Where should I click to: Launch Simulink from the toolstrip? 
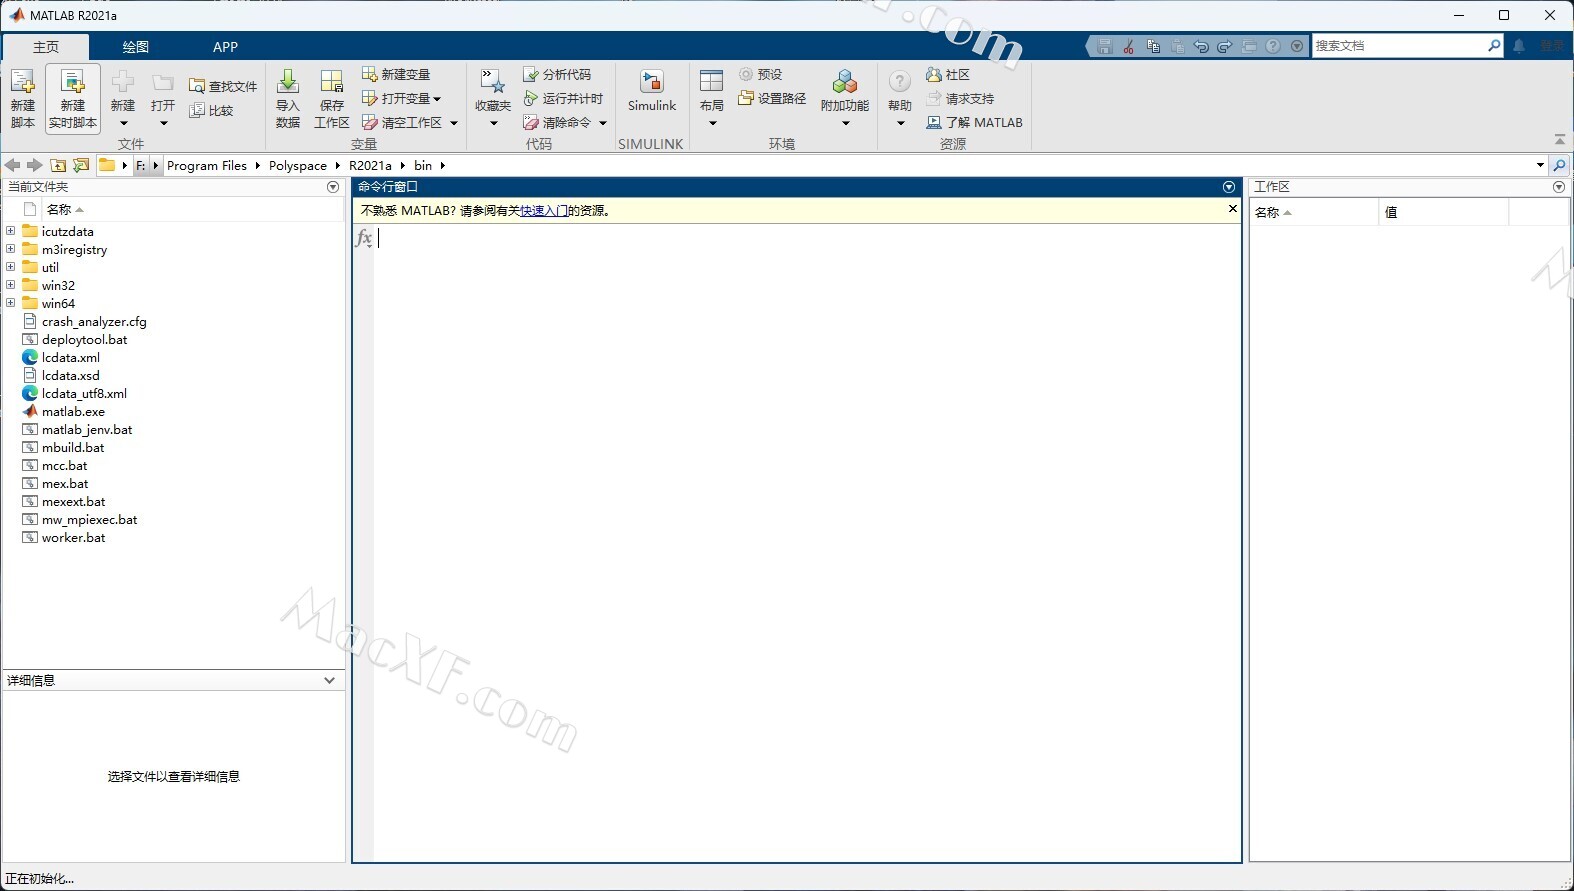click(x=652, y=90)
